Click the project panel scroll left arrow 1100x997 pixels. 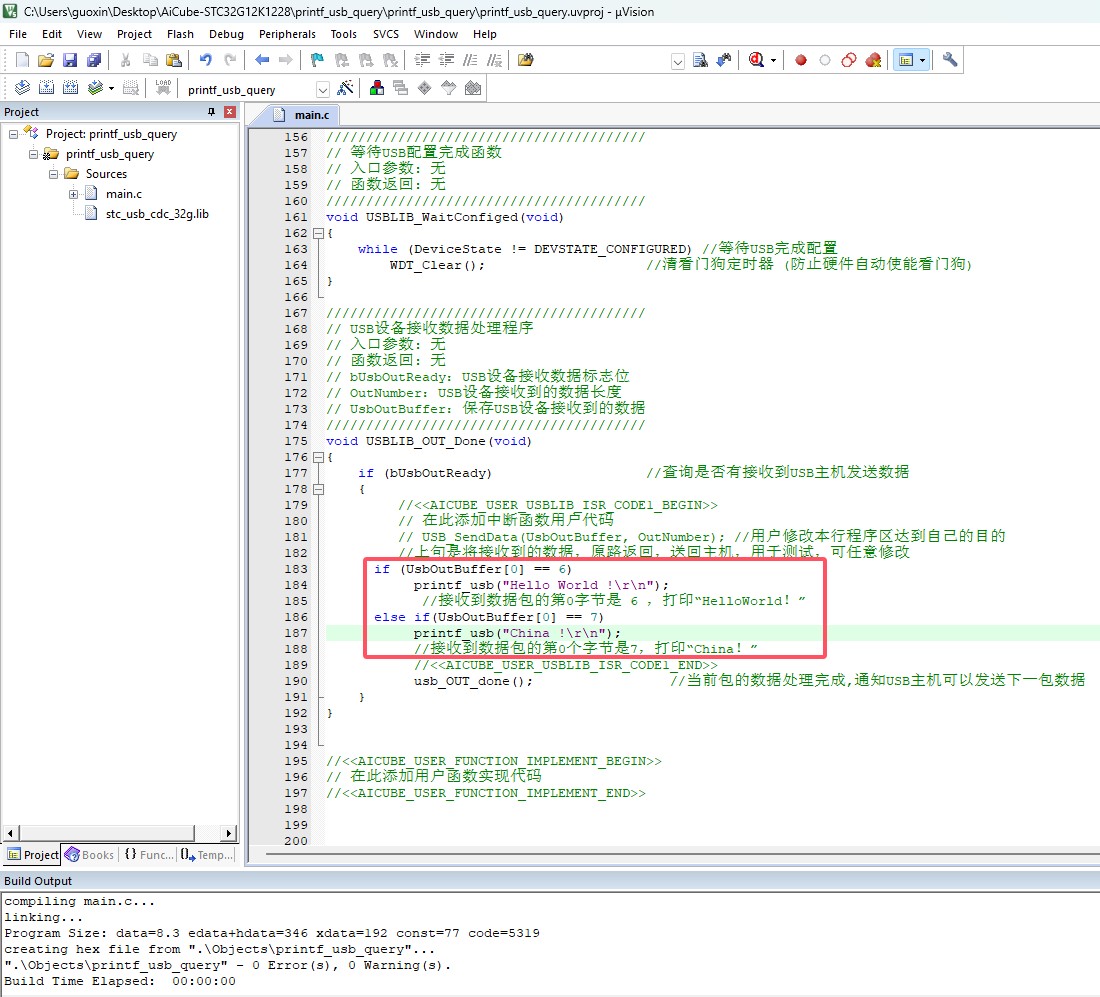[11, 834]
